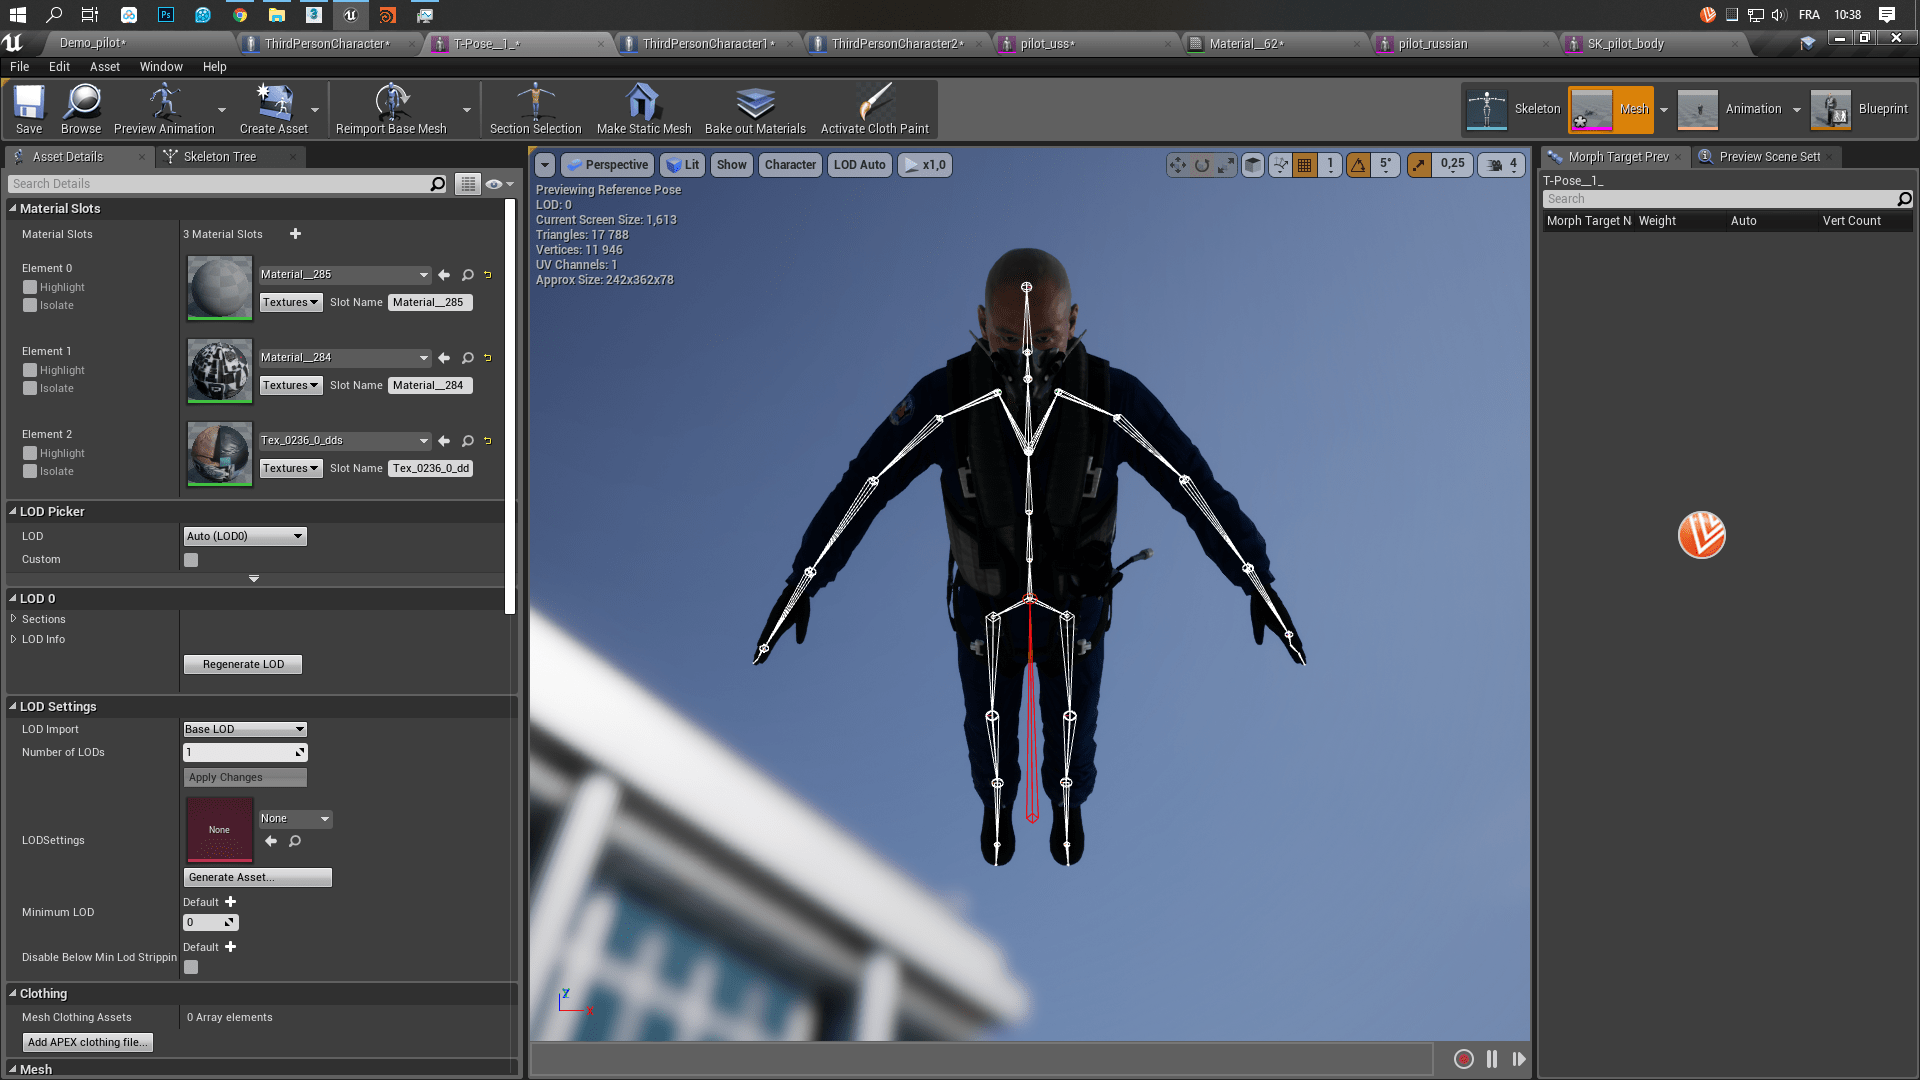Open Material__285 asset dropdown

point(344,275)
